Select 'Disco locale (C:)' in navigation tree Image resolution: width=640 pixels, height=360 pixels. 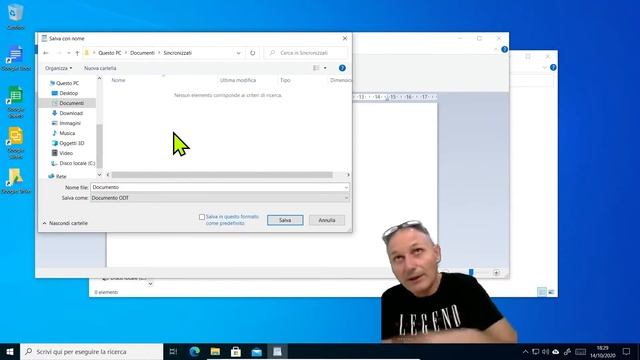click(73, 163)
